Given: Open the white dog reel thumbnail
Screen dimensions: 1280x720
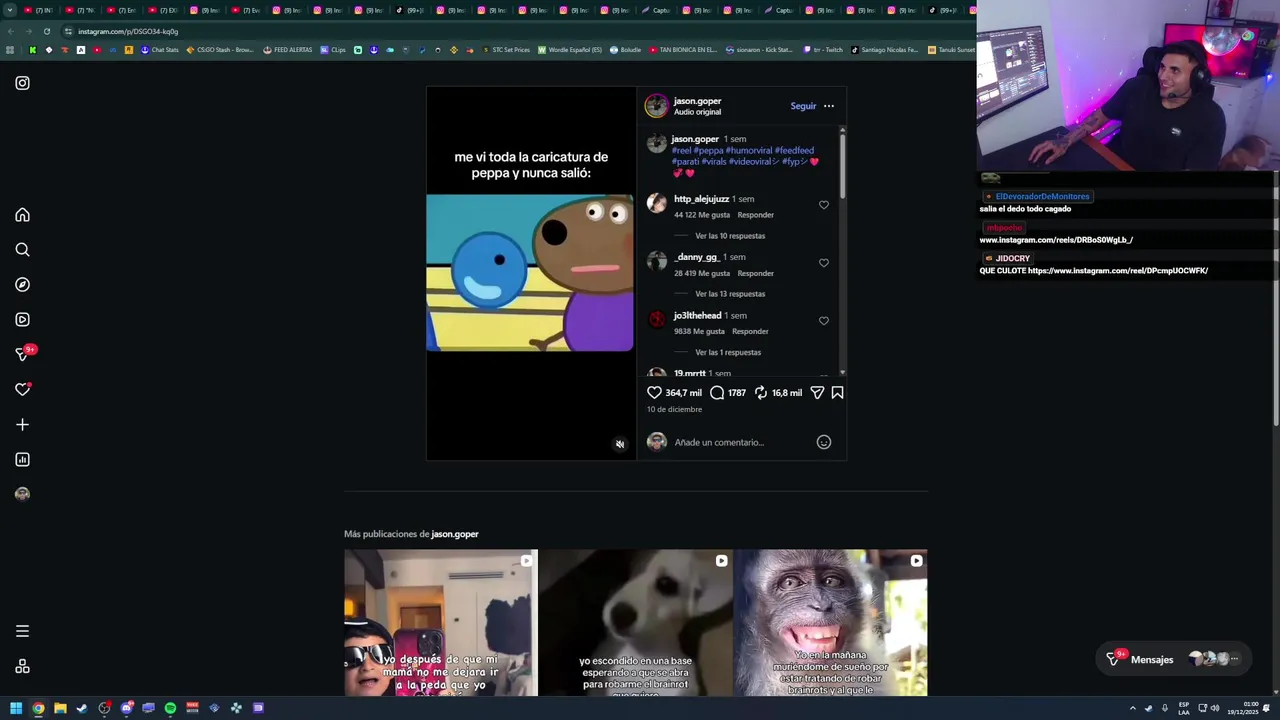Looking at the screenshot, I should [636, 623].
